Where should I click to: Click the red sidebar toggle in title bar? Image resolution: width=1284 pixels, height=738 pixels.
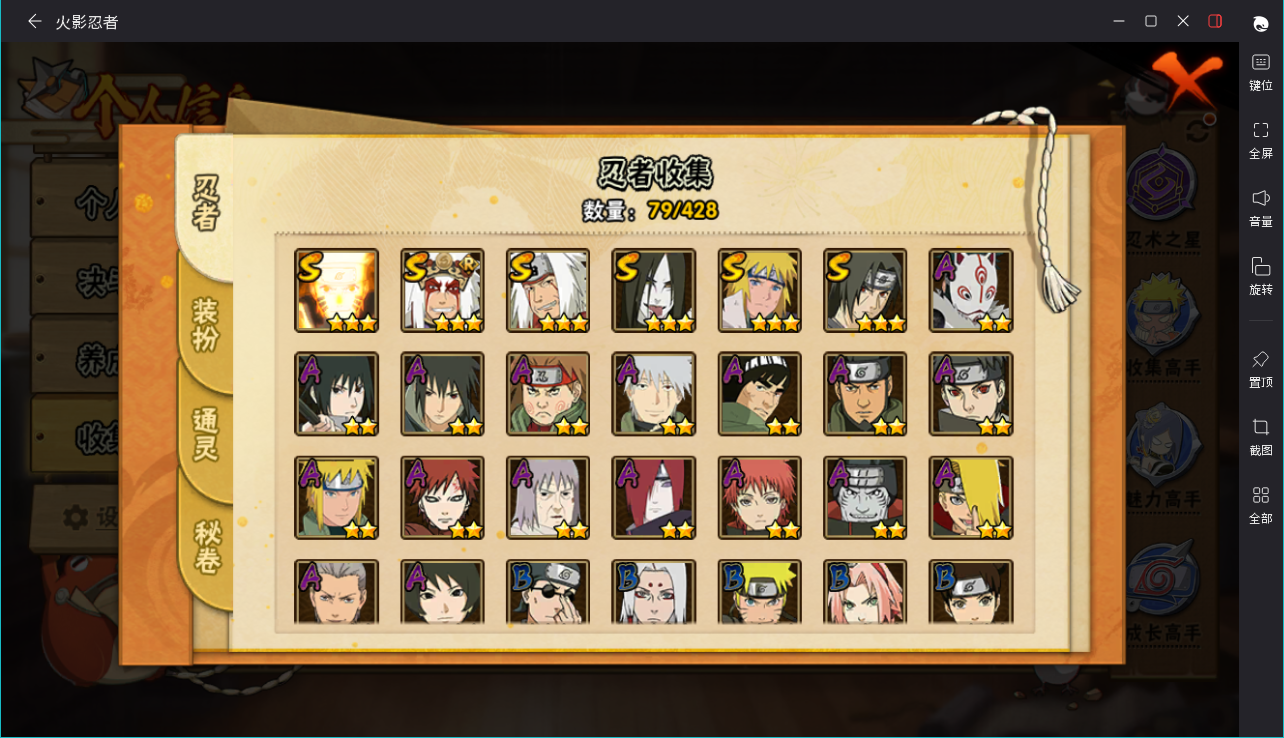coord(1215,21)
